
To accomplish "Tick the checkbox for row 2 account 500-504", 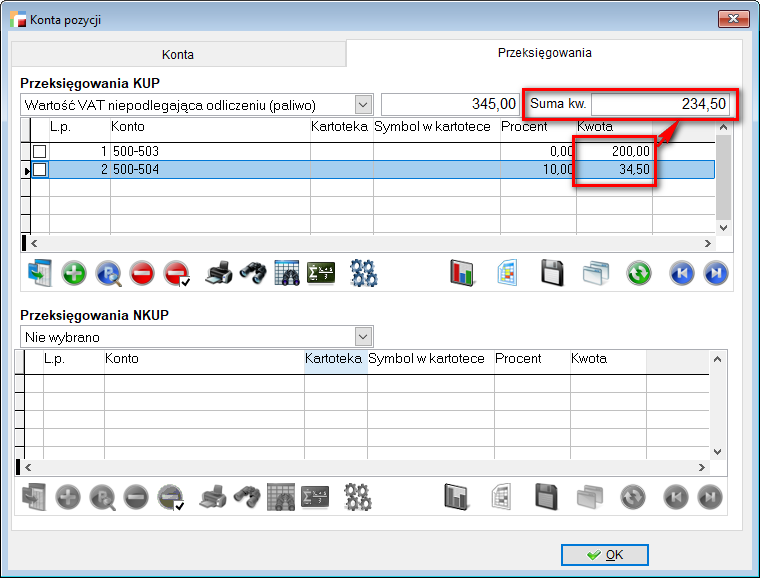I will pos(40,170).
